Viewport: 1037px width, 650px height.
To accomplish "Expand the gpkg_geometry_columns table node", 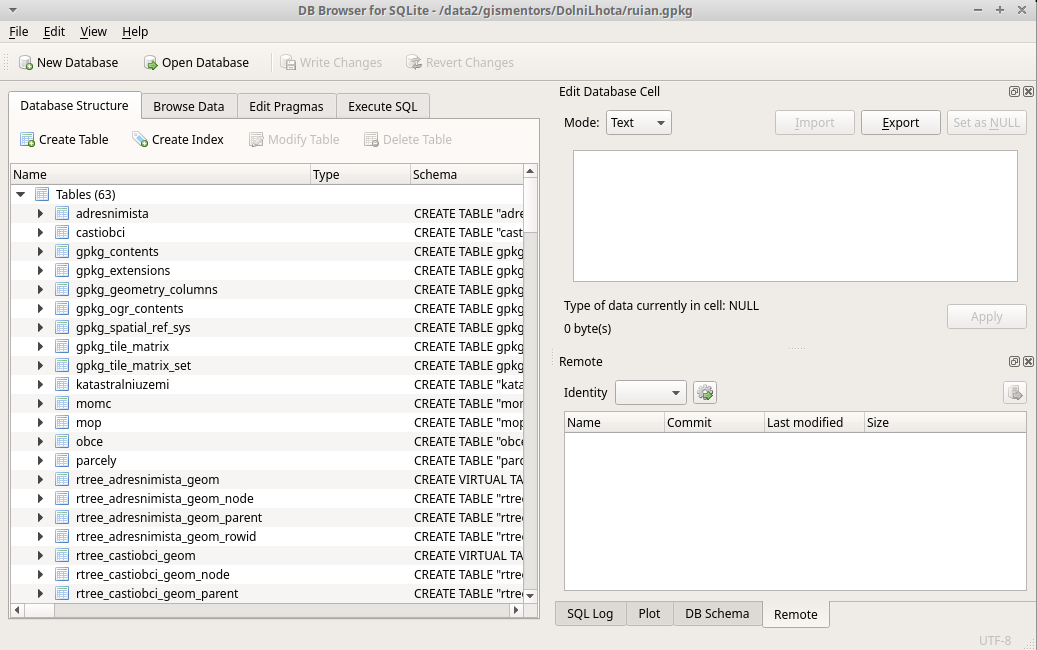I will [40, 290].
